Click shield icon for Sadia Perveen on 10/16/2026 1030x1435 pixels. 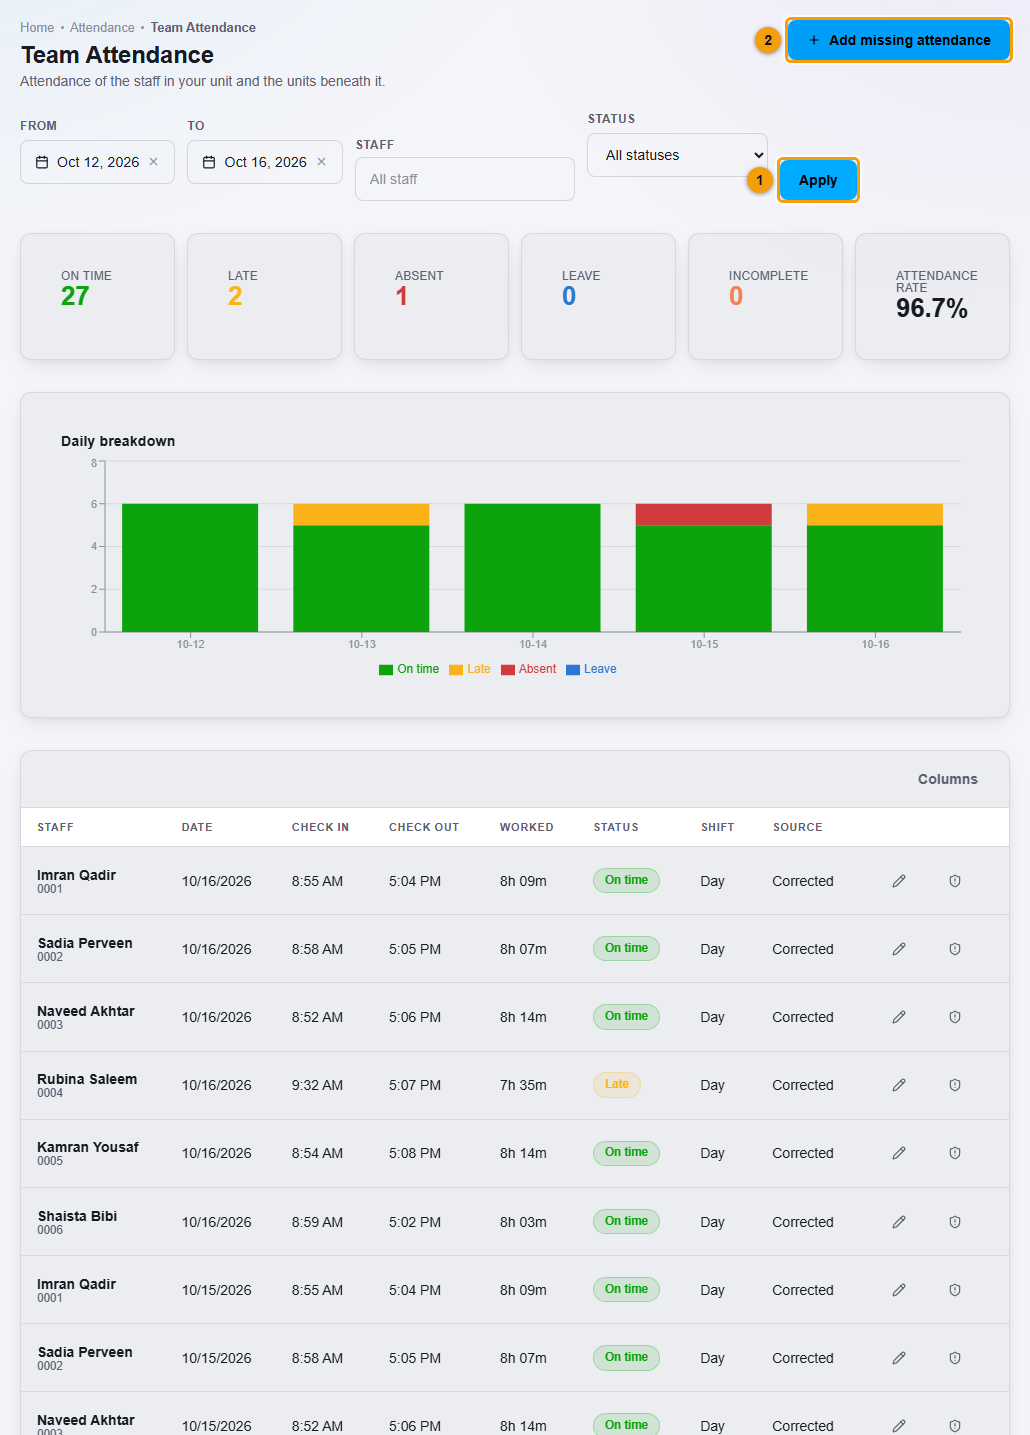(x=955, y=949)
